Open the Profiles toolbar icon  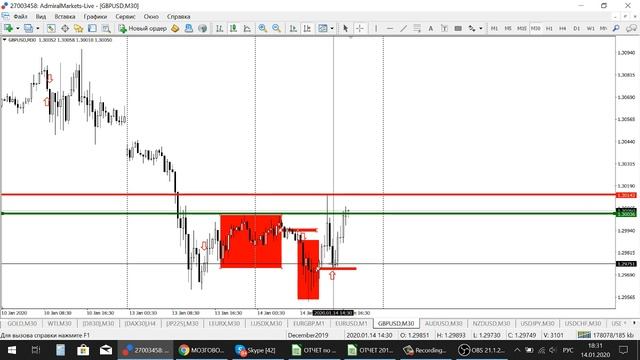[28, 28]
